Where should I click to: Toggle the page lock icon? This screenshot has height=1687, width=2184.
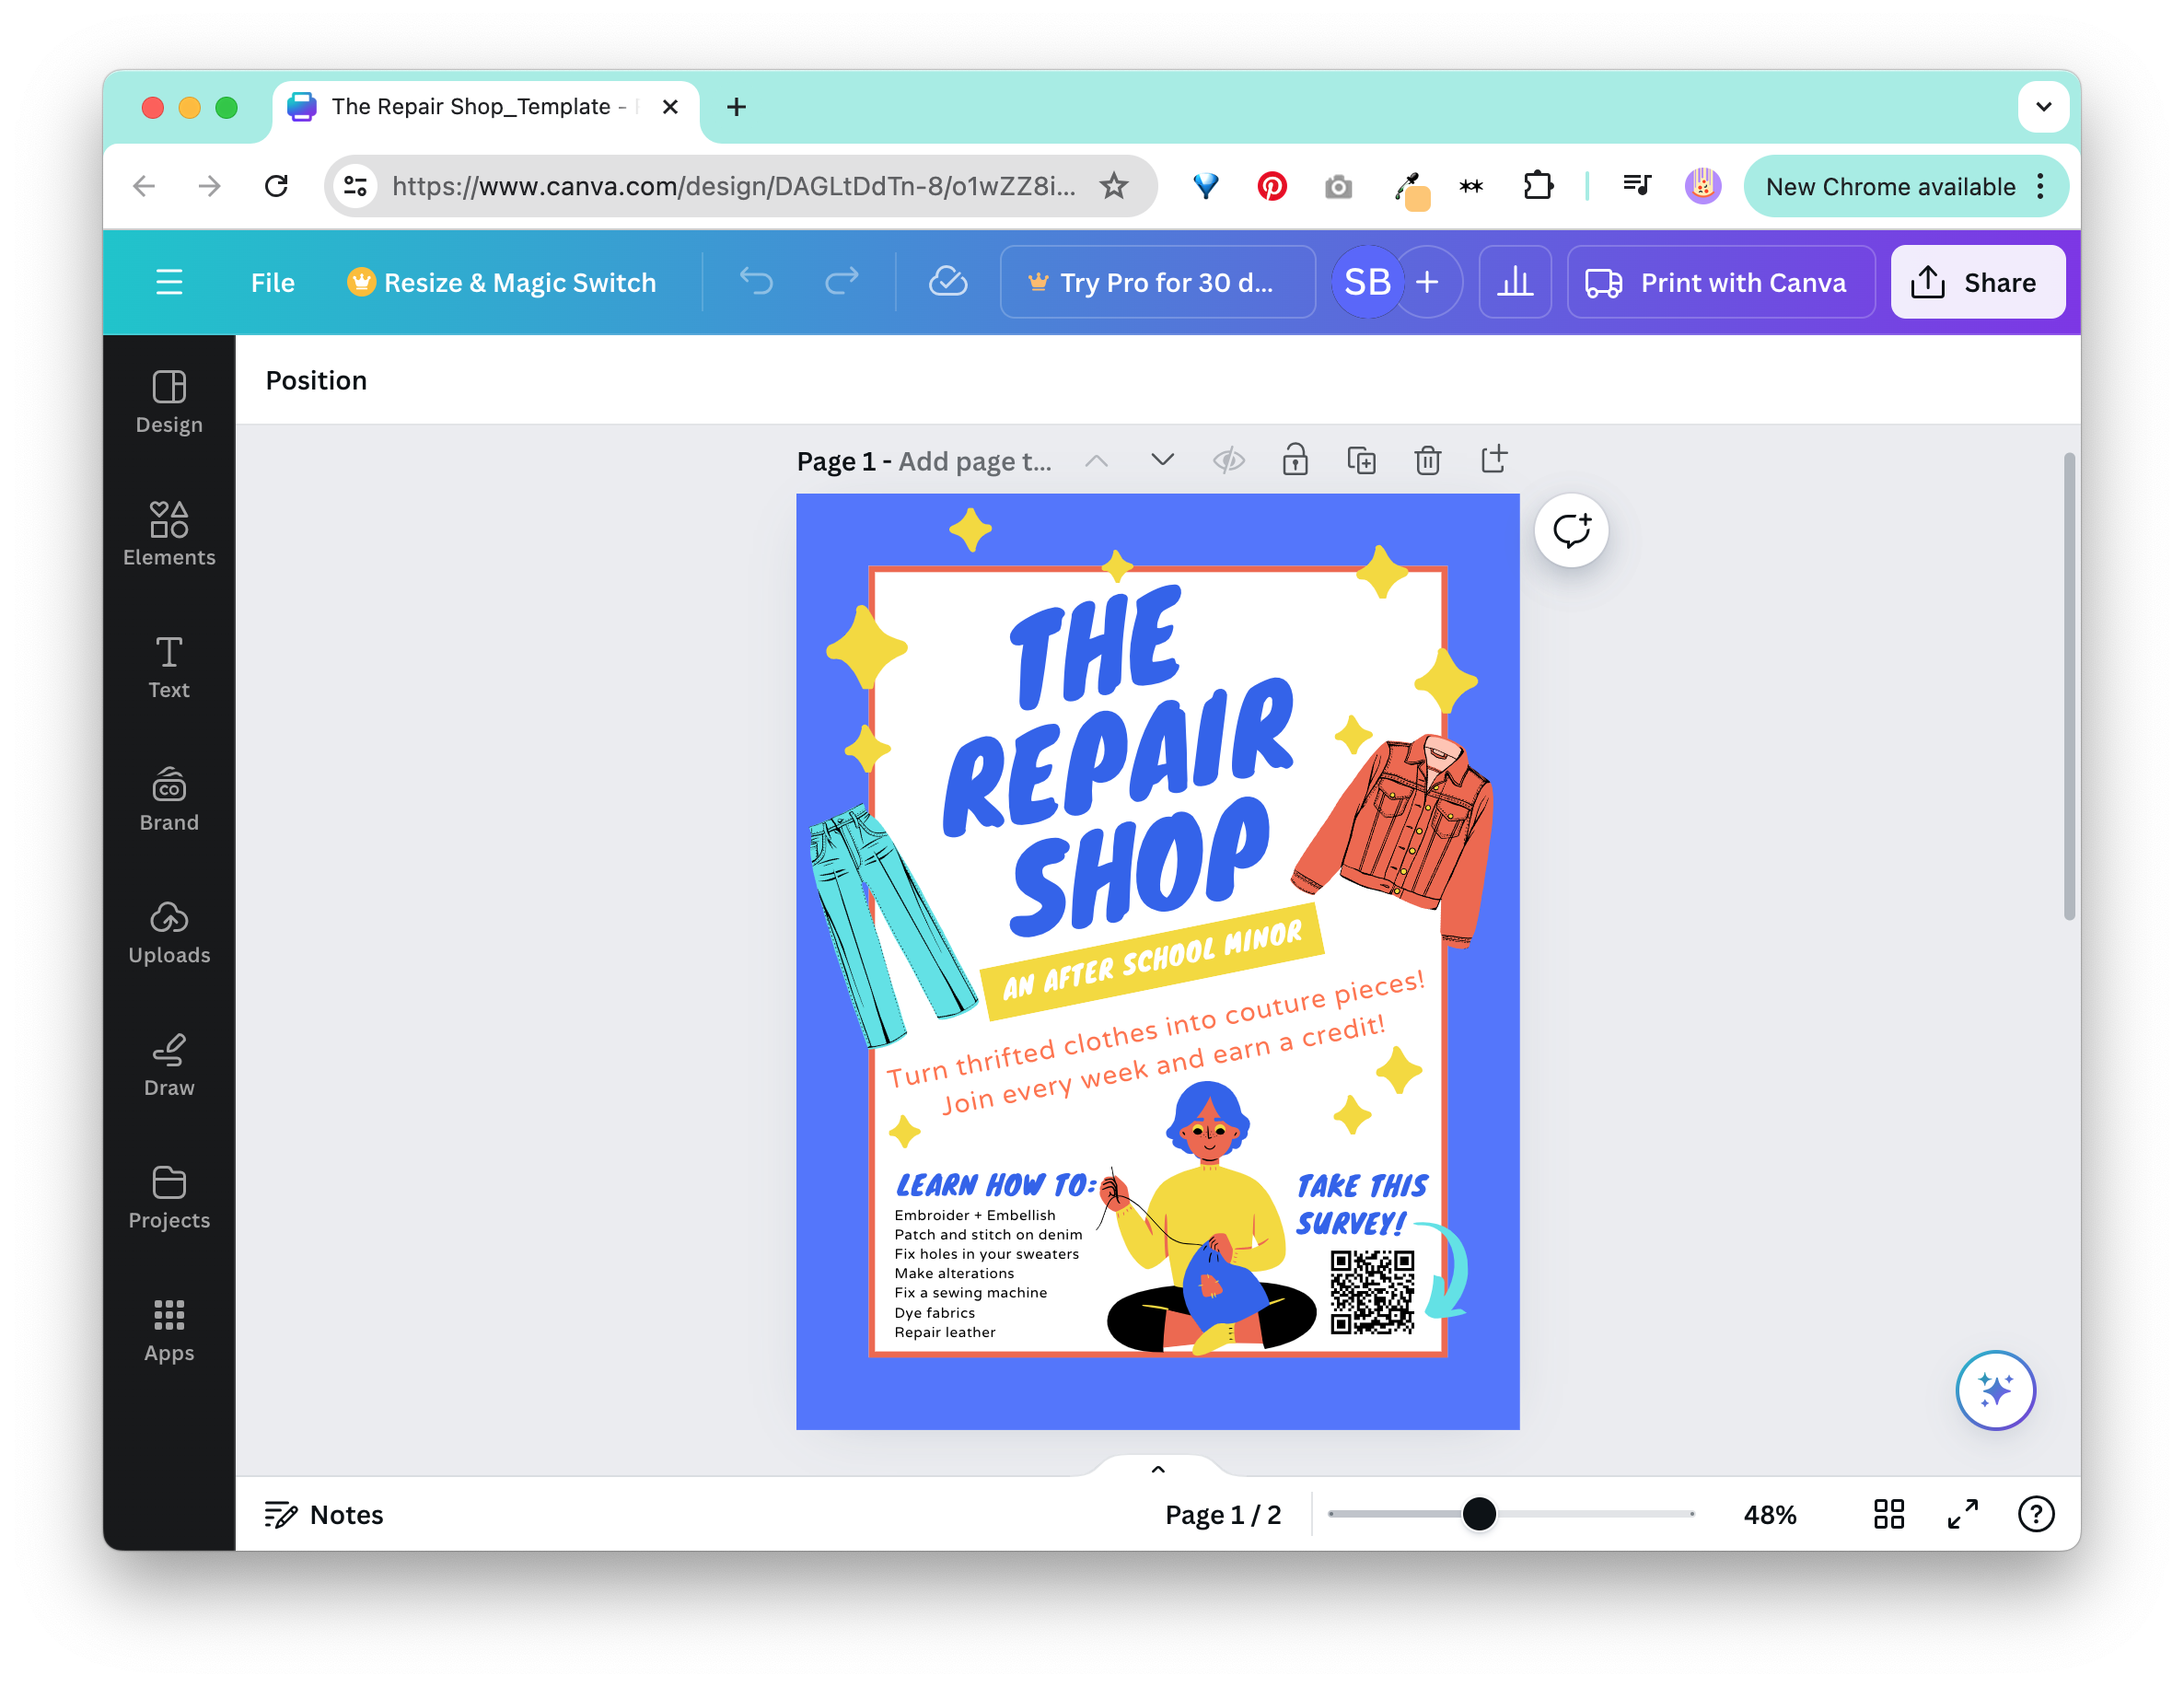[x=1295, y=460]
